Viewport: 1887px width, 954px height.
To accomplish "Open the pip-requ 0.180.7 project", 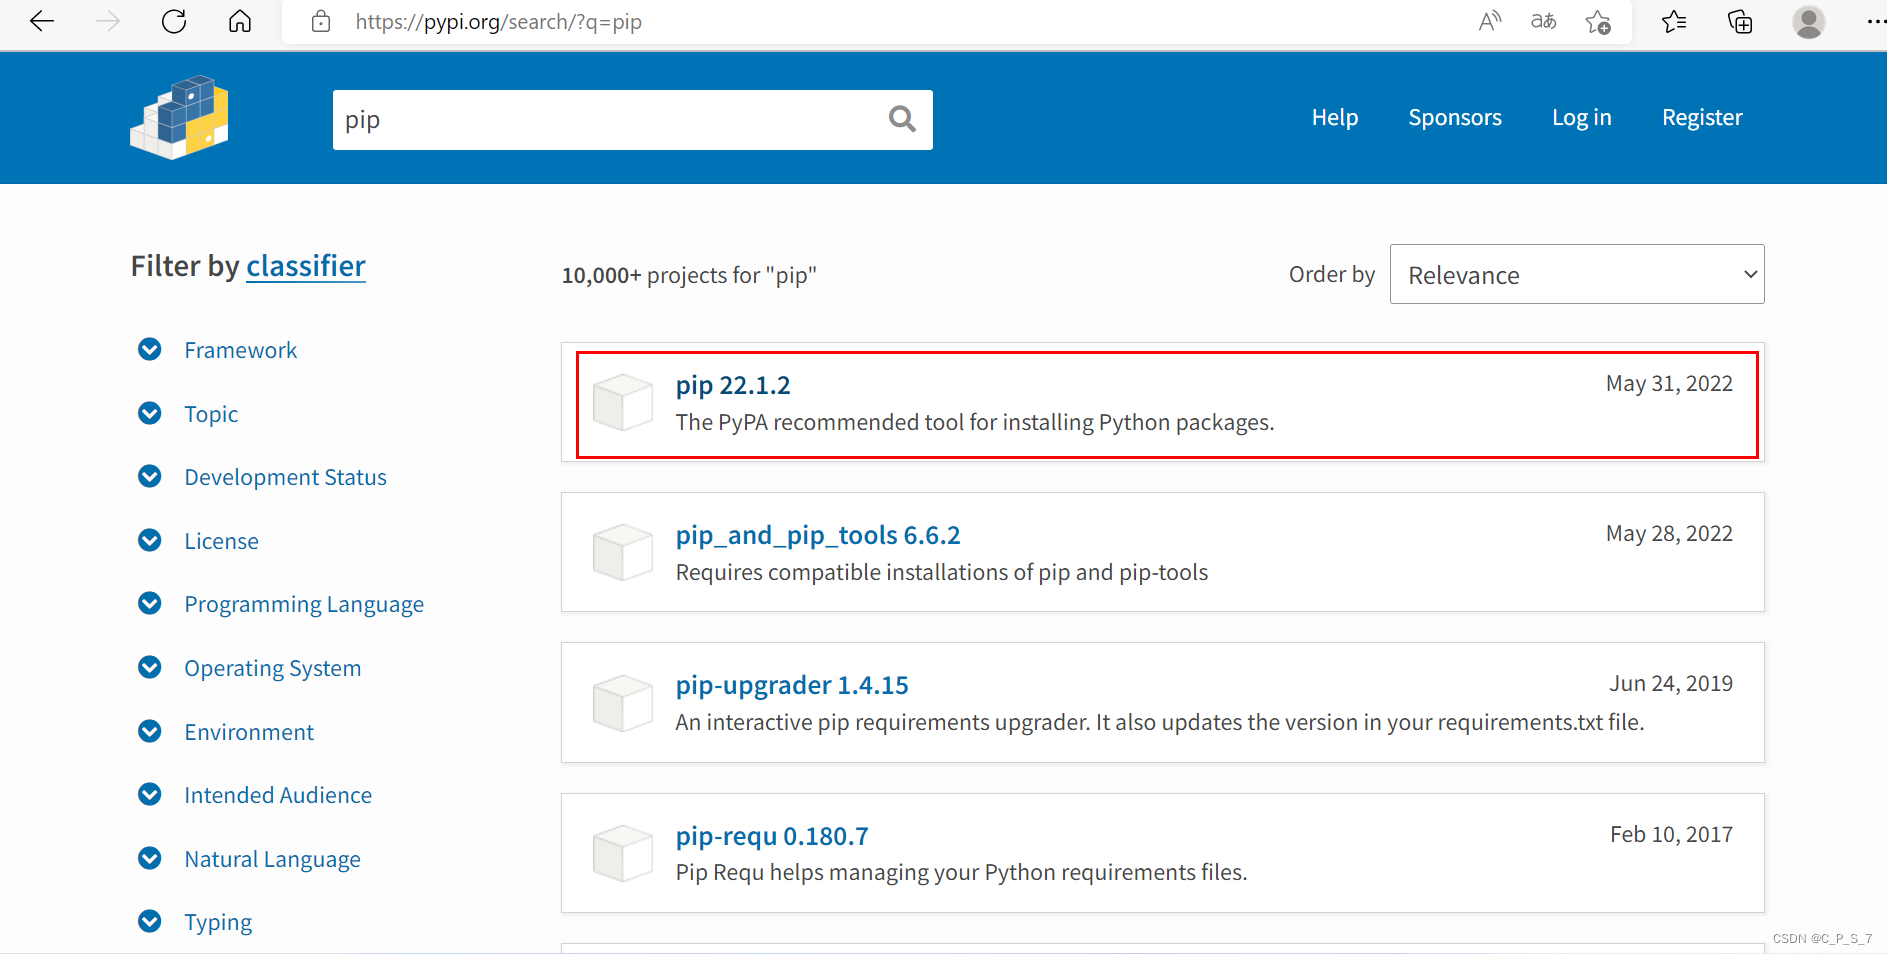I will [772, 836].
